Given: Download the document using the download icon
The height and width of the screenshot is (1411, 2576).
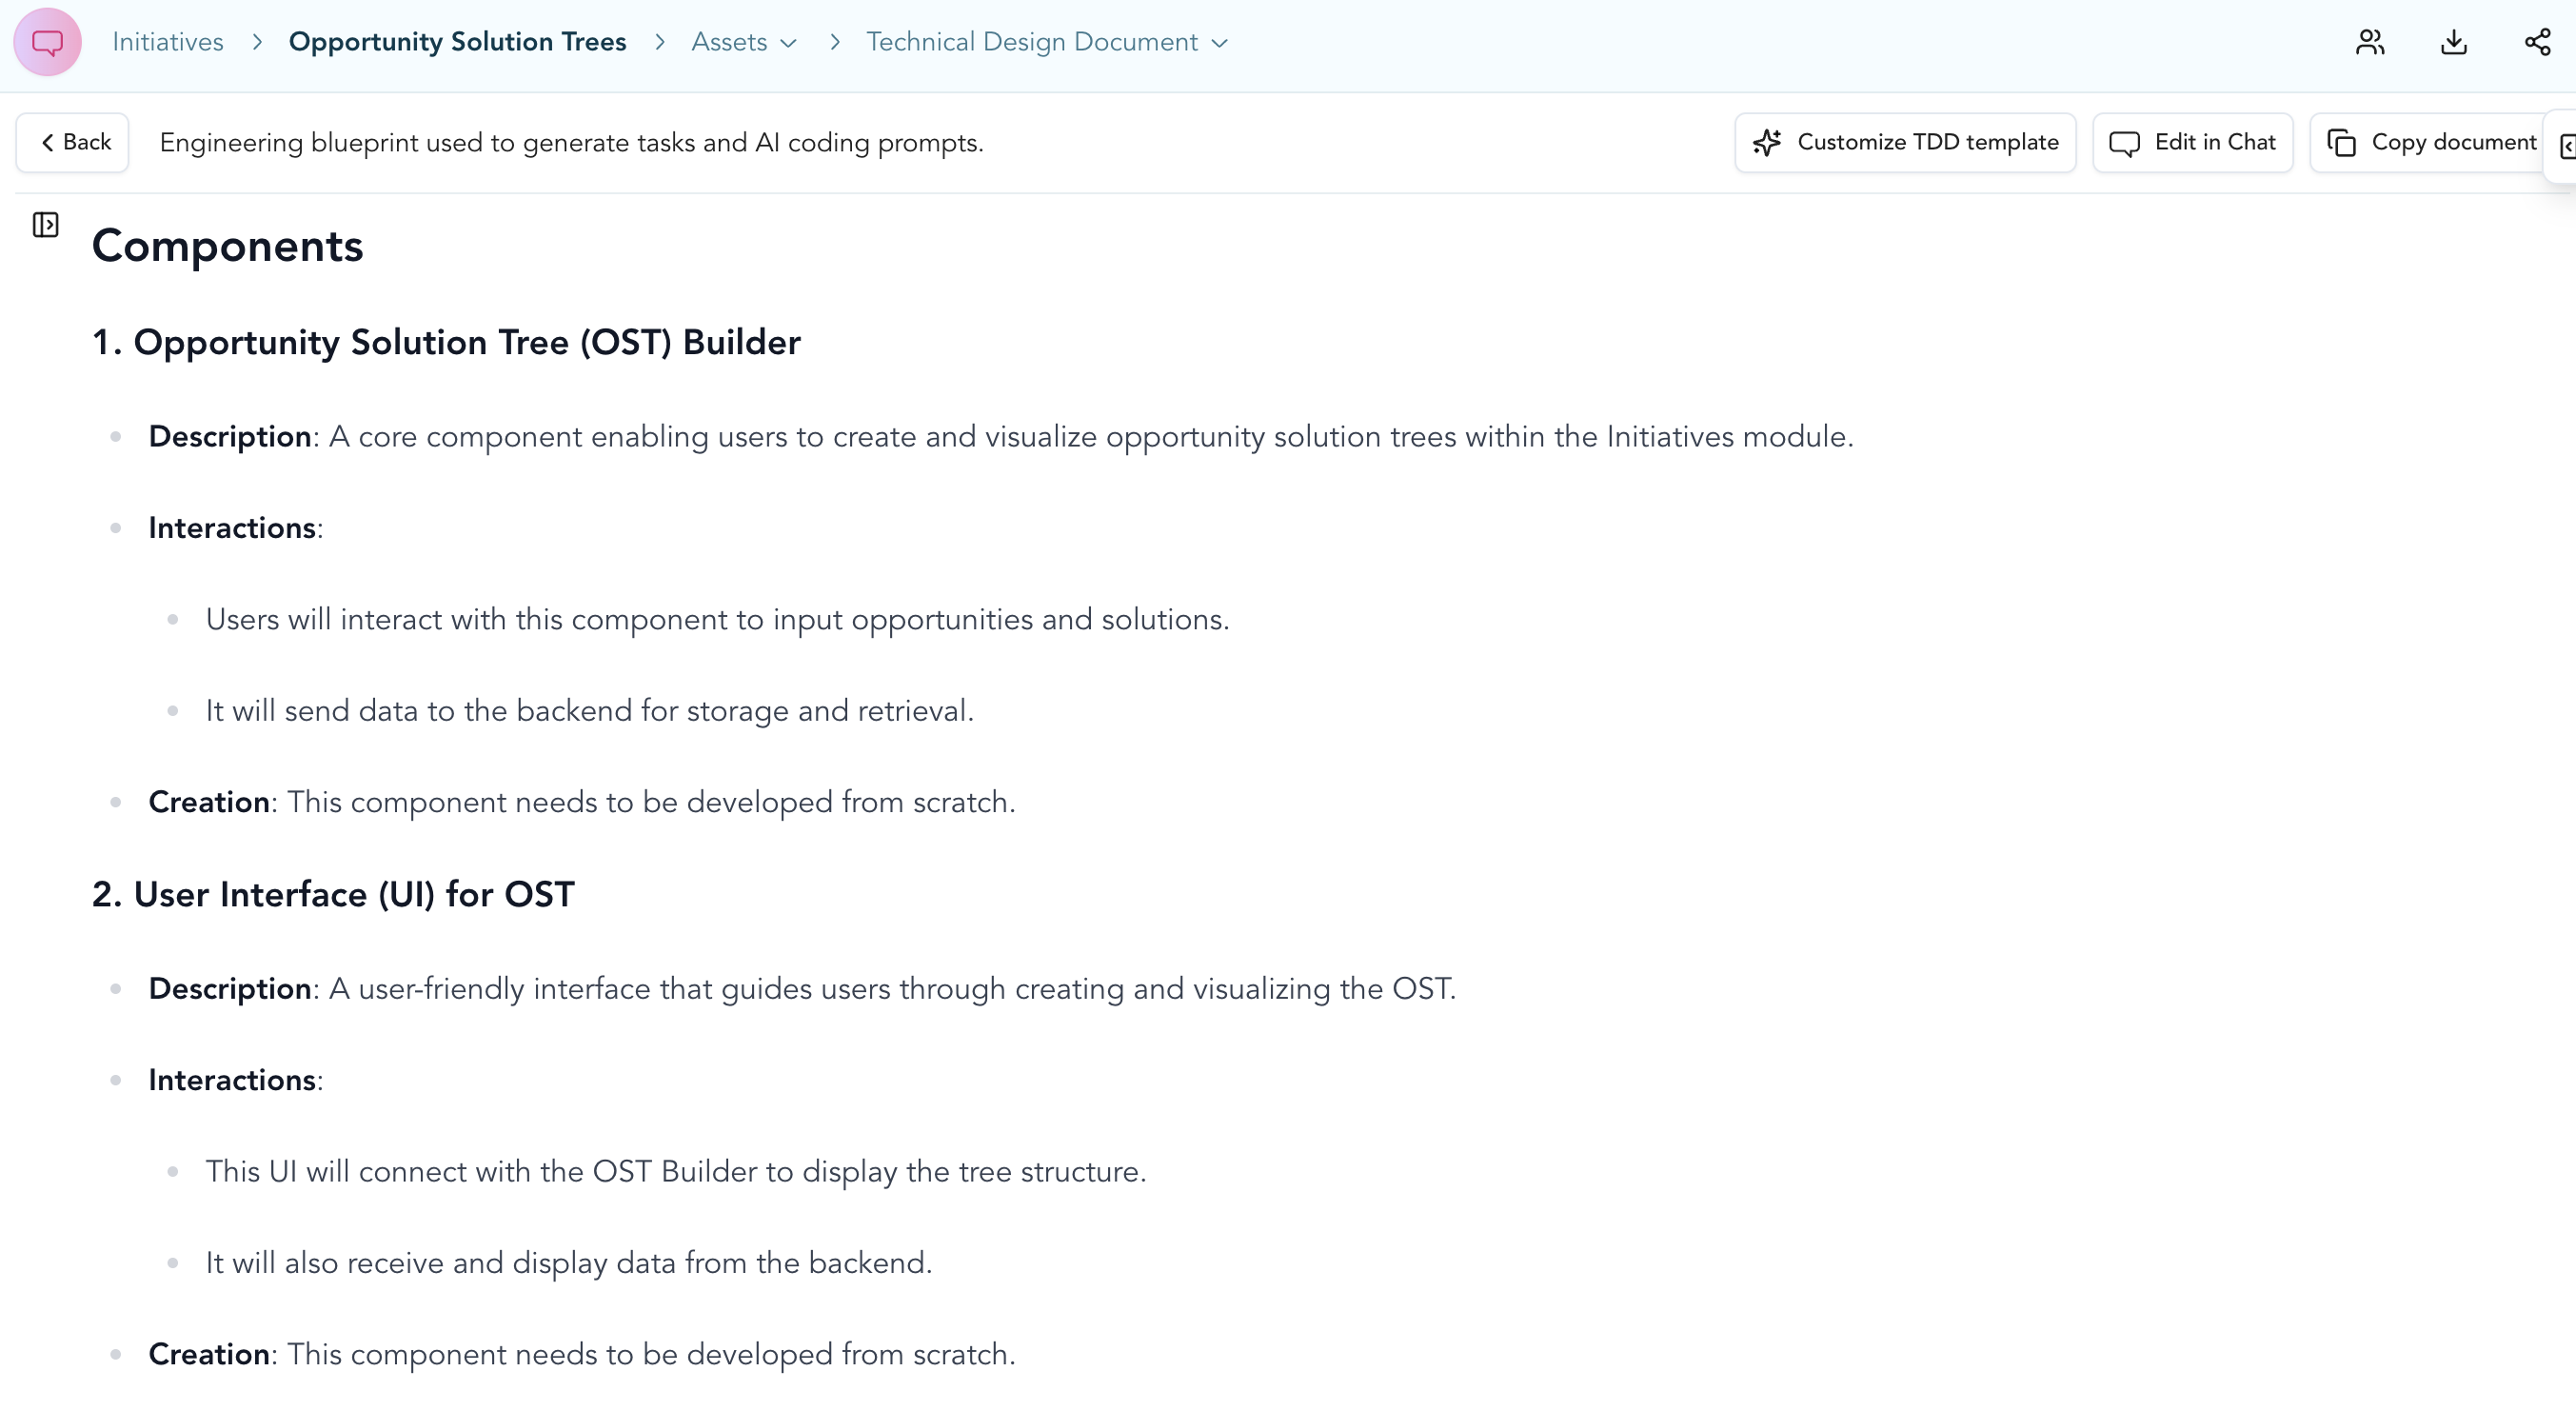Looking at the screenshot, I should coord(2453,41).
